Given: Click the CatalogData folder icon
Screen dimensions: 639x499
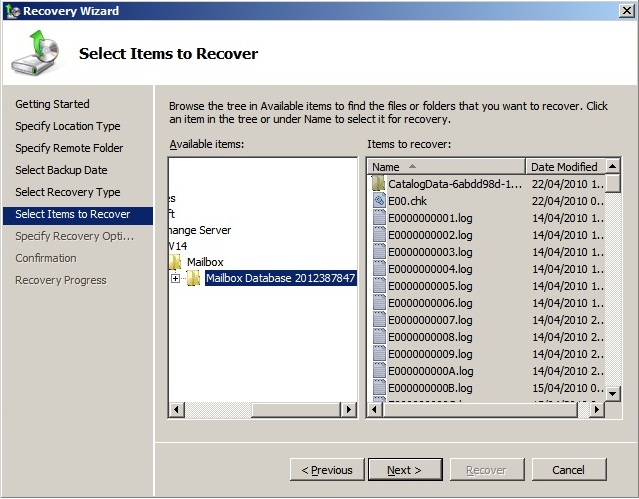Looking at the screenshot, I should 379,184.
